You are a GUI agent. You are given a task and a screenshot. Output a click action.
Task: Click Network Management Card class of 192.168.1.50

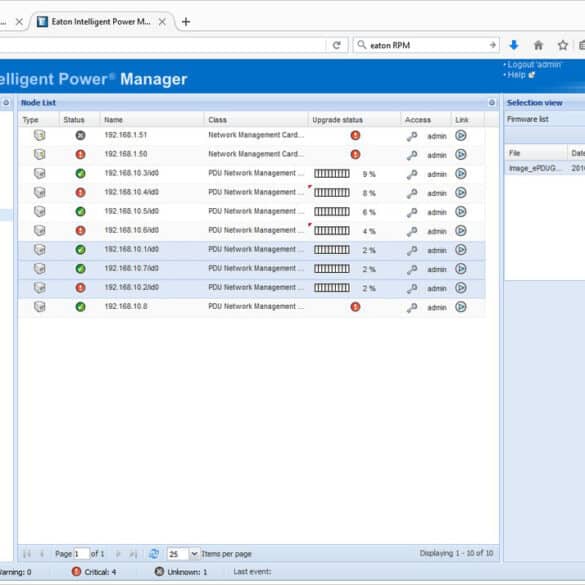click(x=256, y=154)
